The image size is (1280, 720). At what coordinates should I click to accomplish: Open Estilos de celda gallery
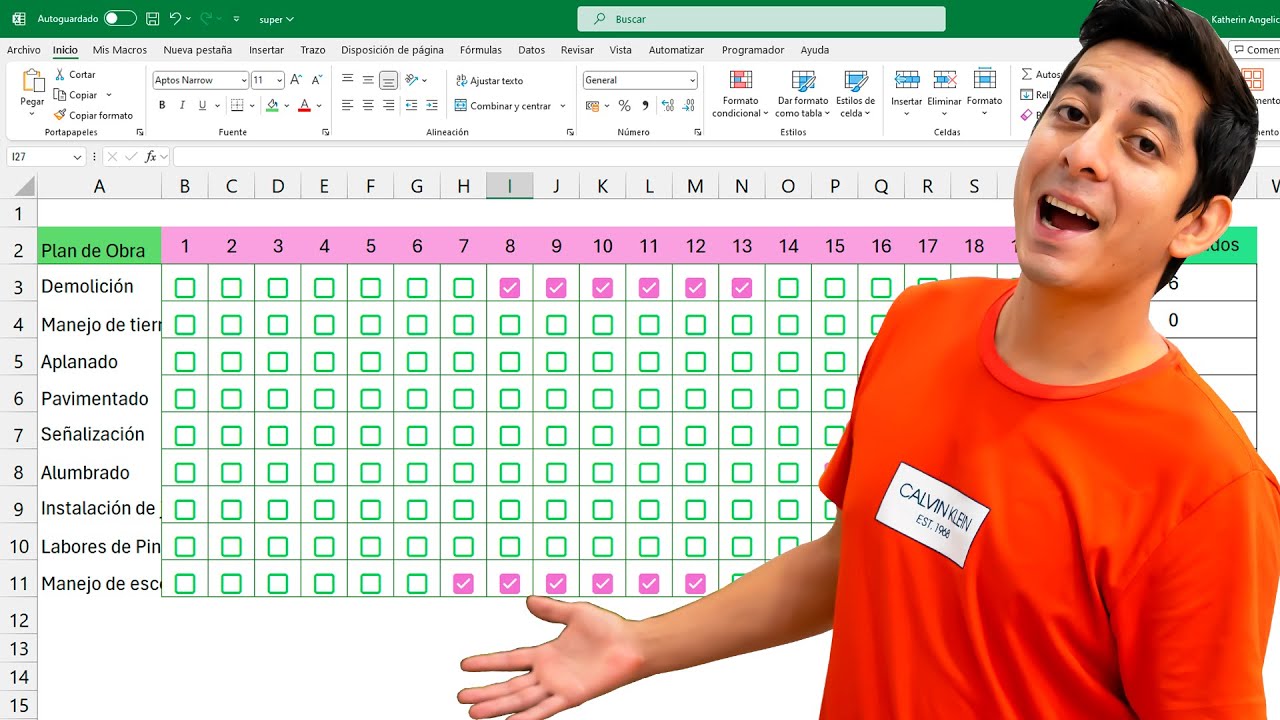pos(855,94)
